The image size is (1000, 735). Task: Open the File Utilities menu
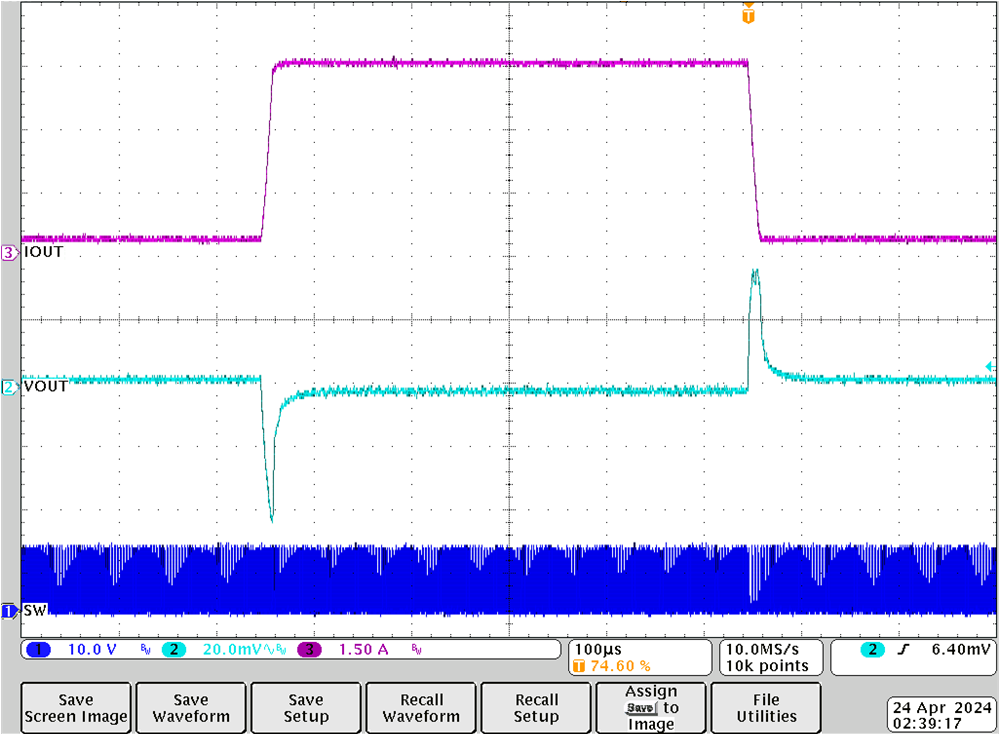[766, 707]
